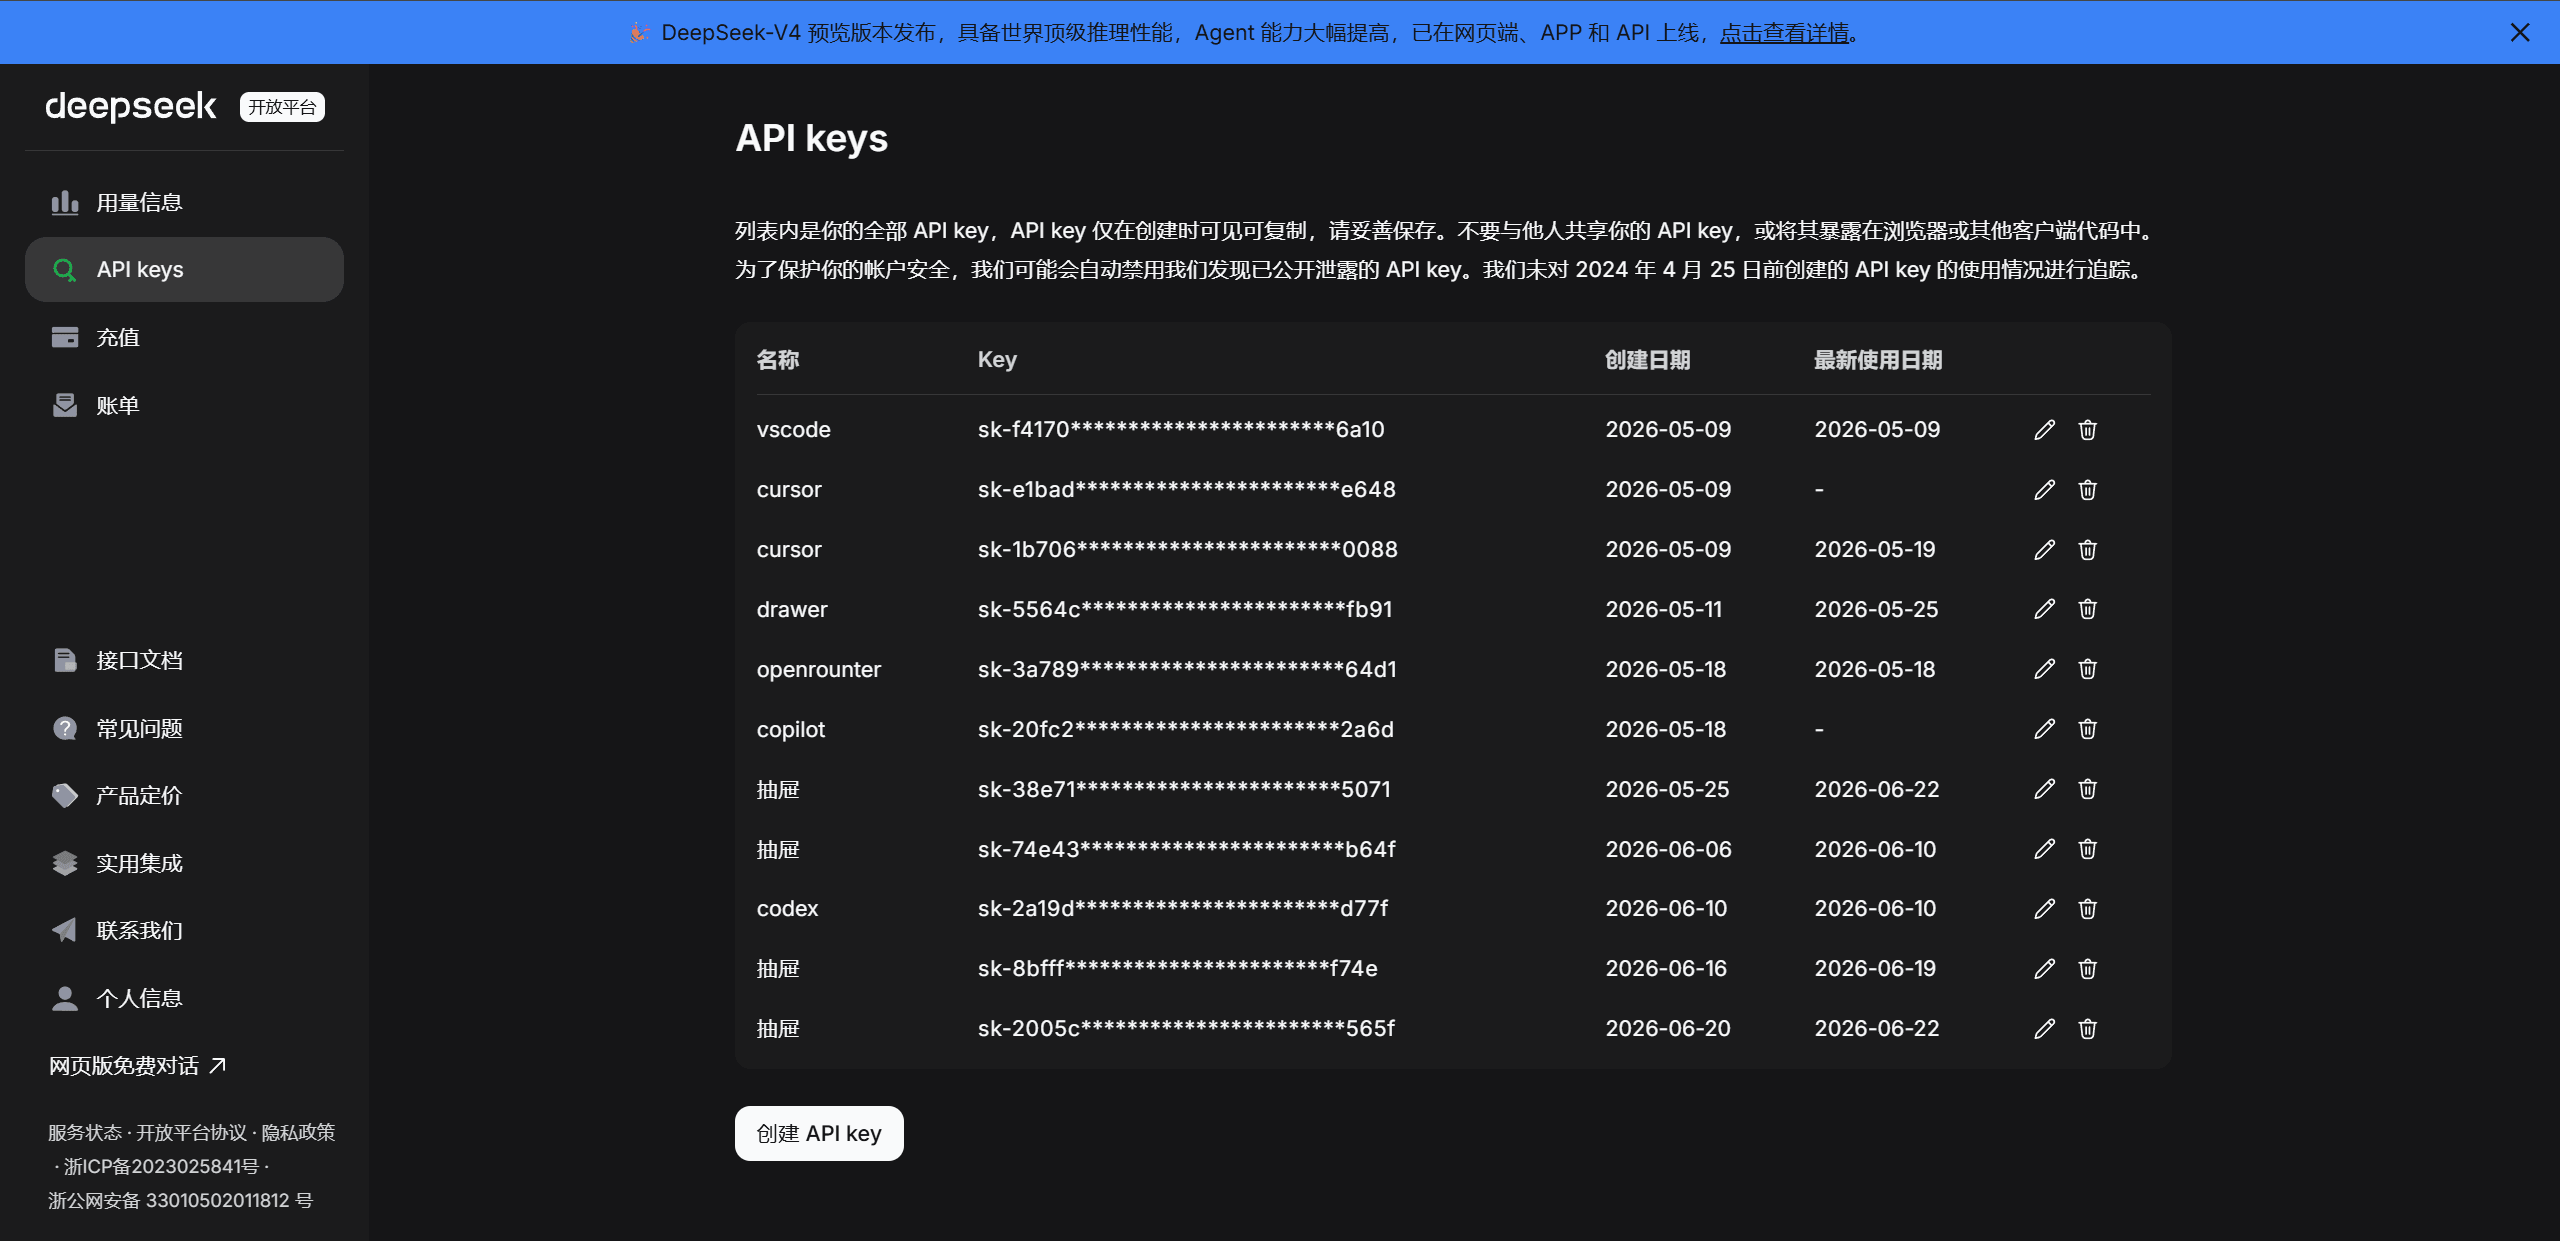Edit the key ending in e648
Image resolution: width=2560 pixels, height=1241 pixels.
(2044, 490)
